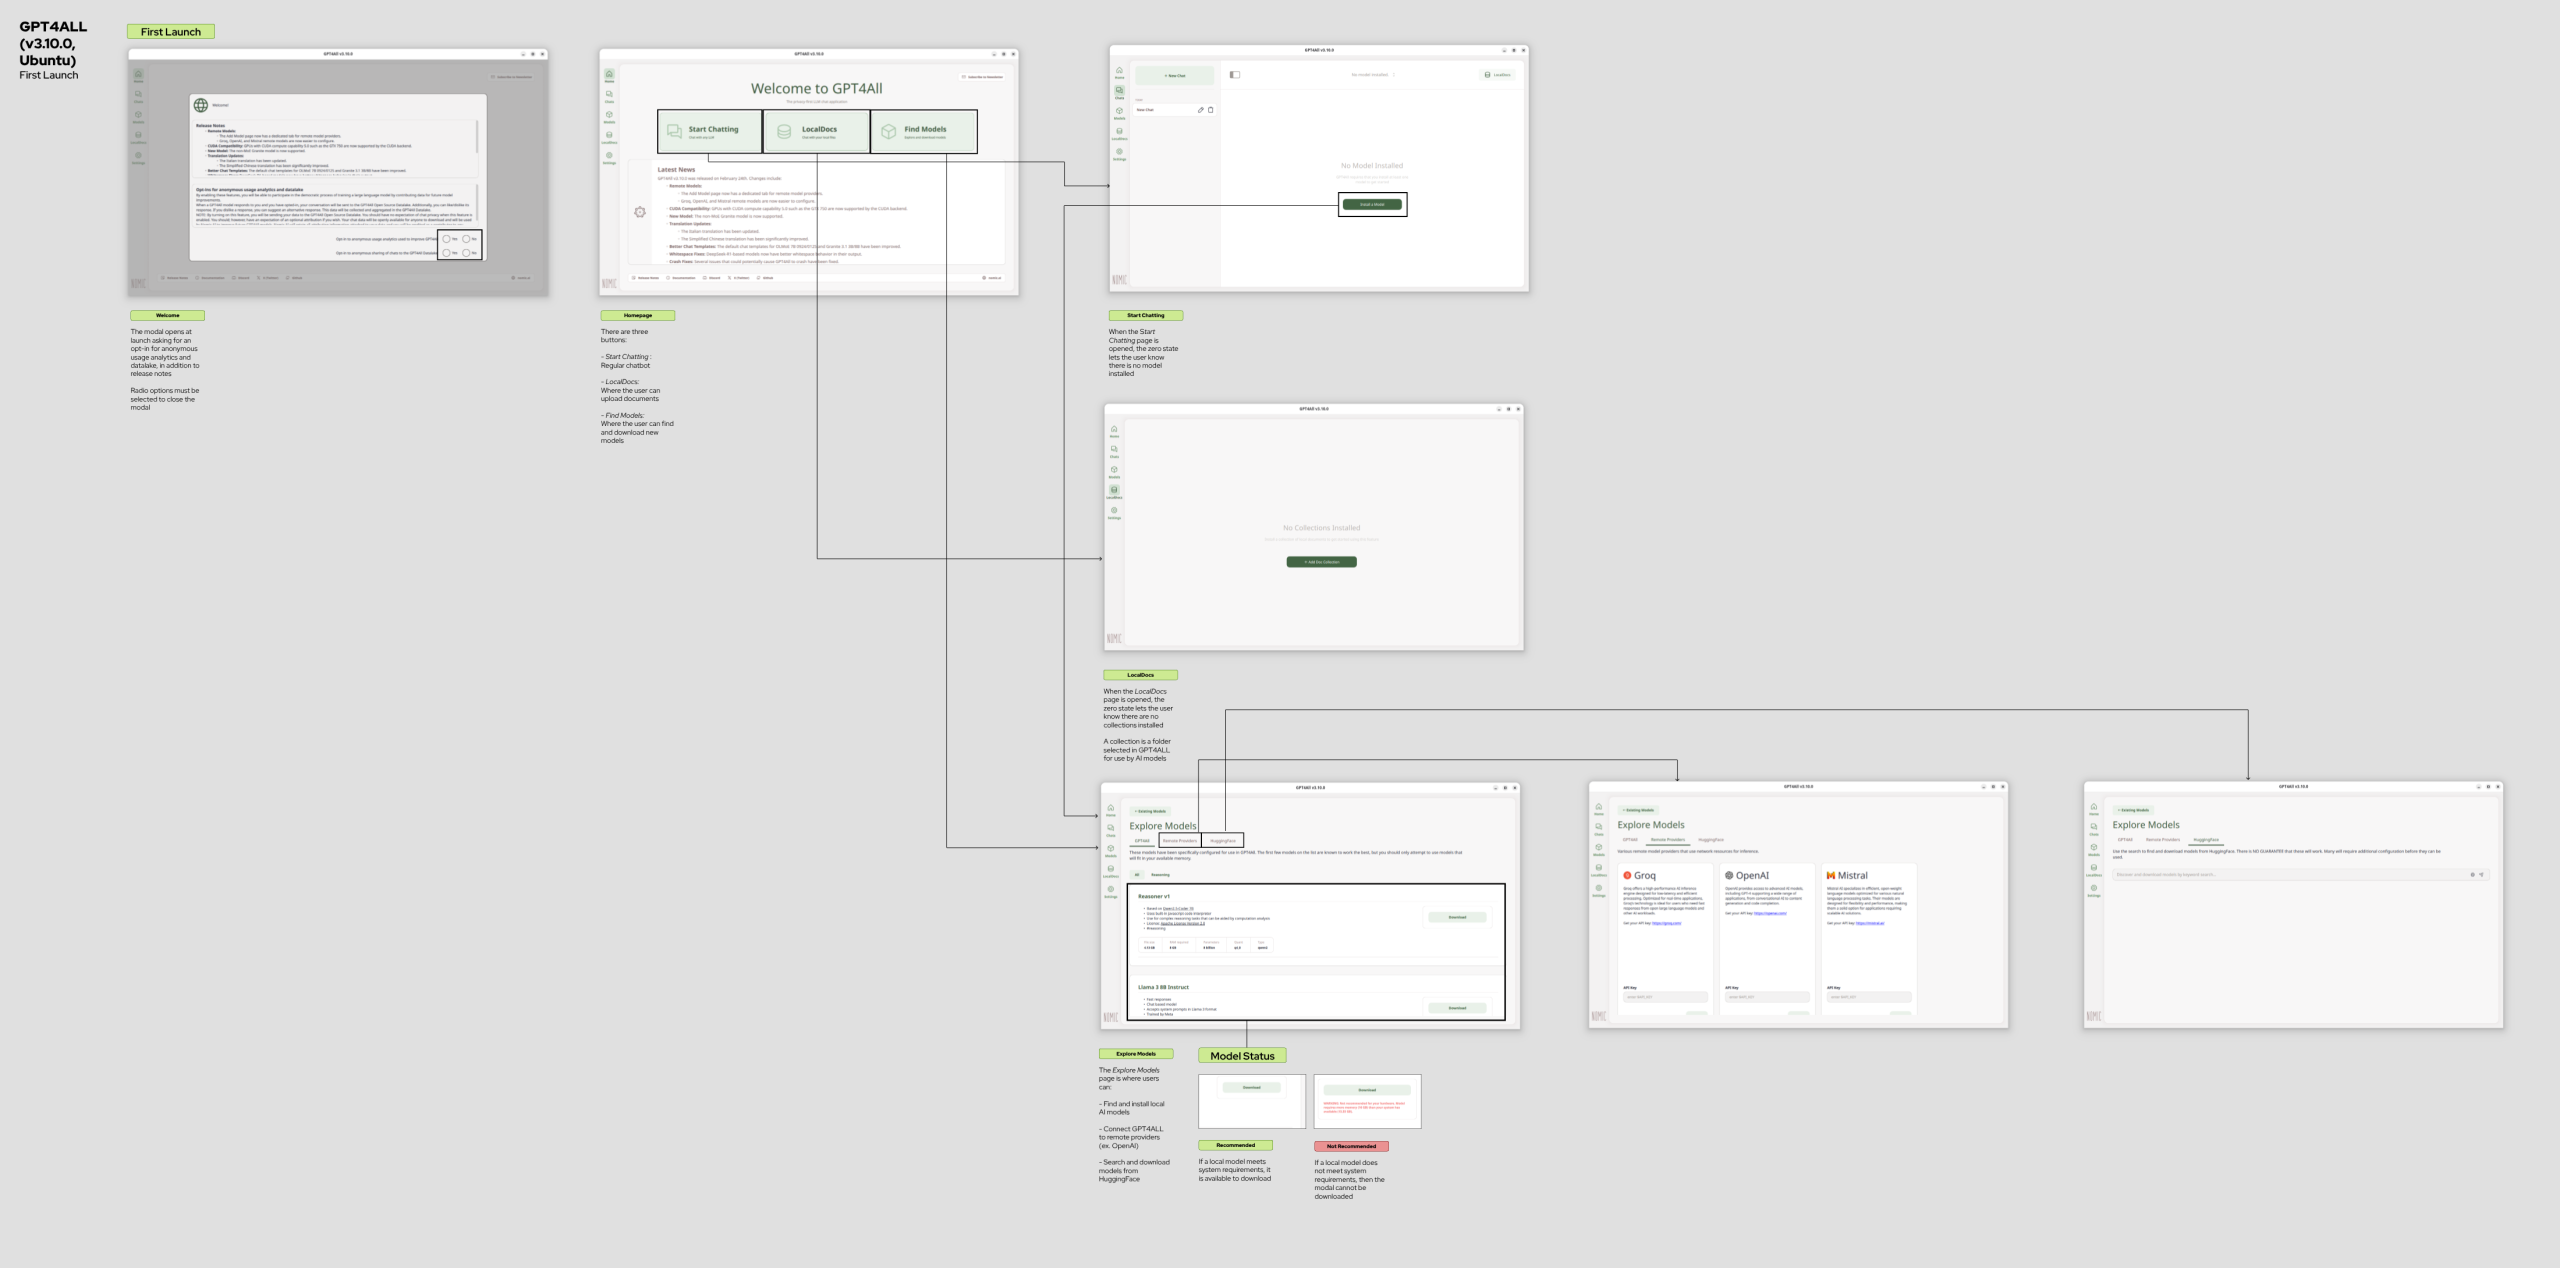Click Existing Models back button in Reasoner v1 window
Image resolution: width=2560 pixels, height=1268 pixels.
tap(1150, 811)
